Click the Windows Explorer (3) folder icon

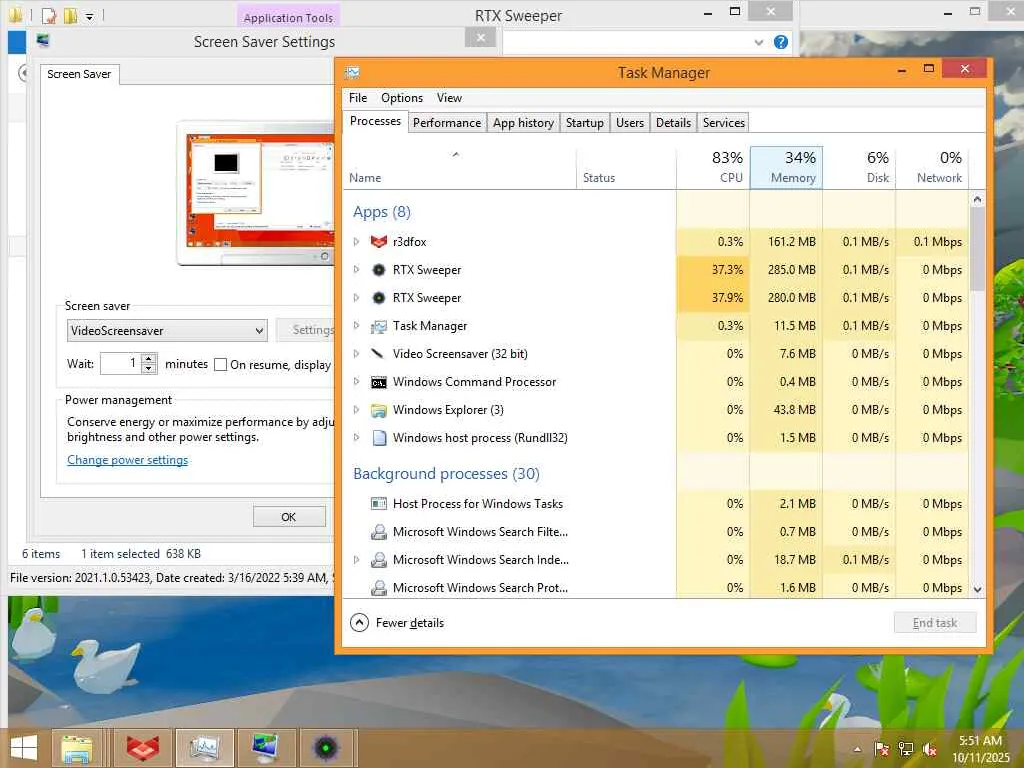(379, 410)
